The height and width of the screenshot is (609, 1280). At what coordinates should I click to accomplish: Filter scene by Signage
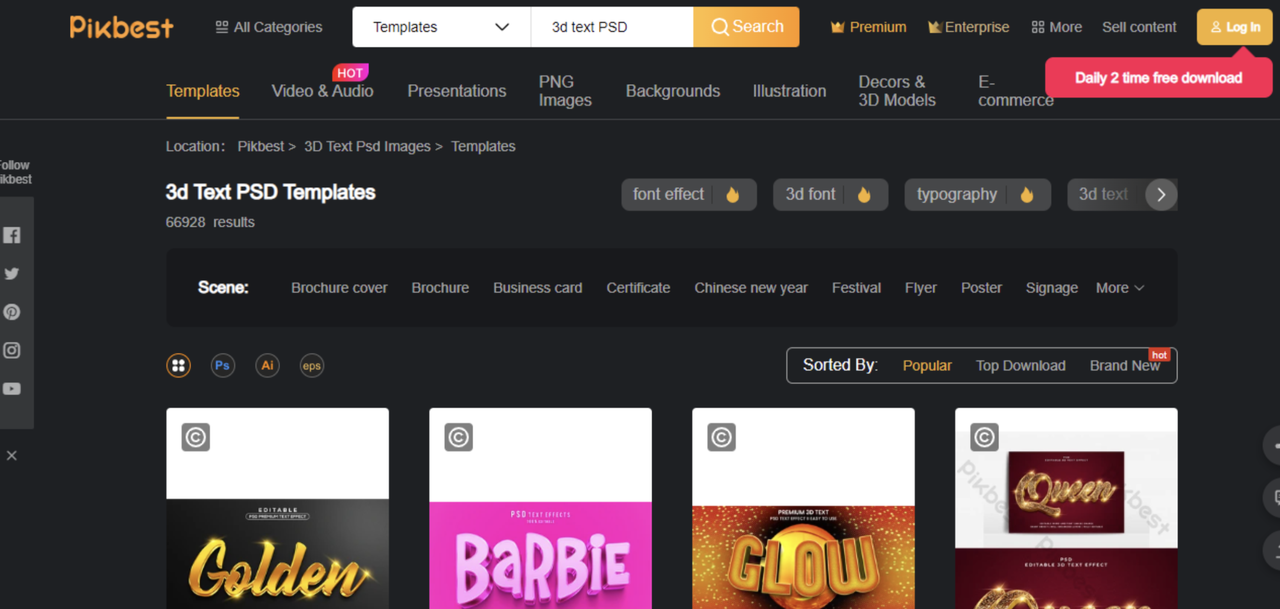1052,288
